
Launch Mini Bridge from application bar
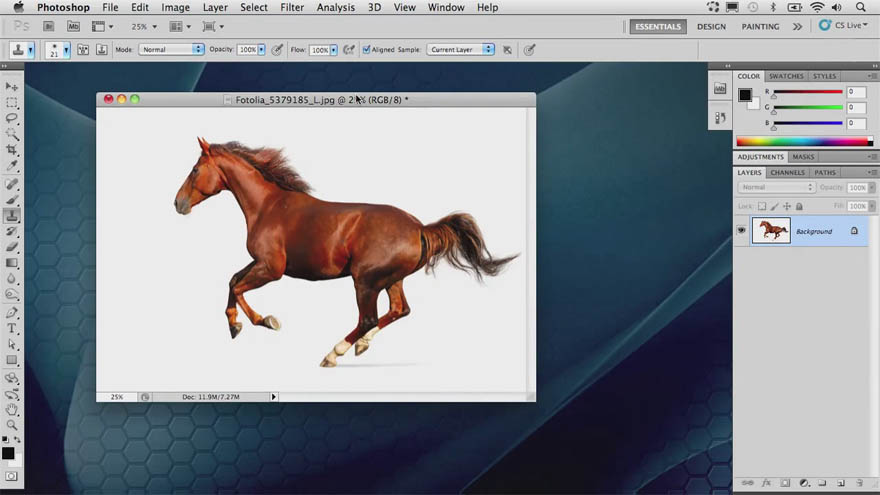[73, 26]
